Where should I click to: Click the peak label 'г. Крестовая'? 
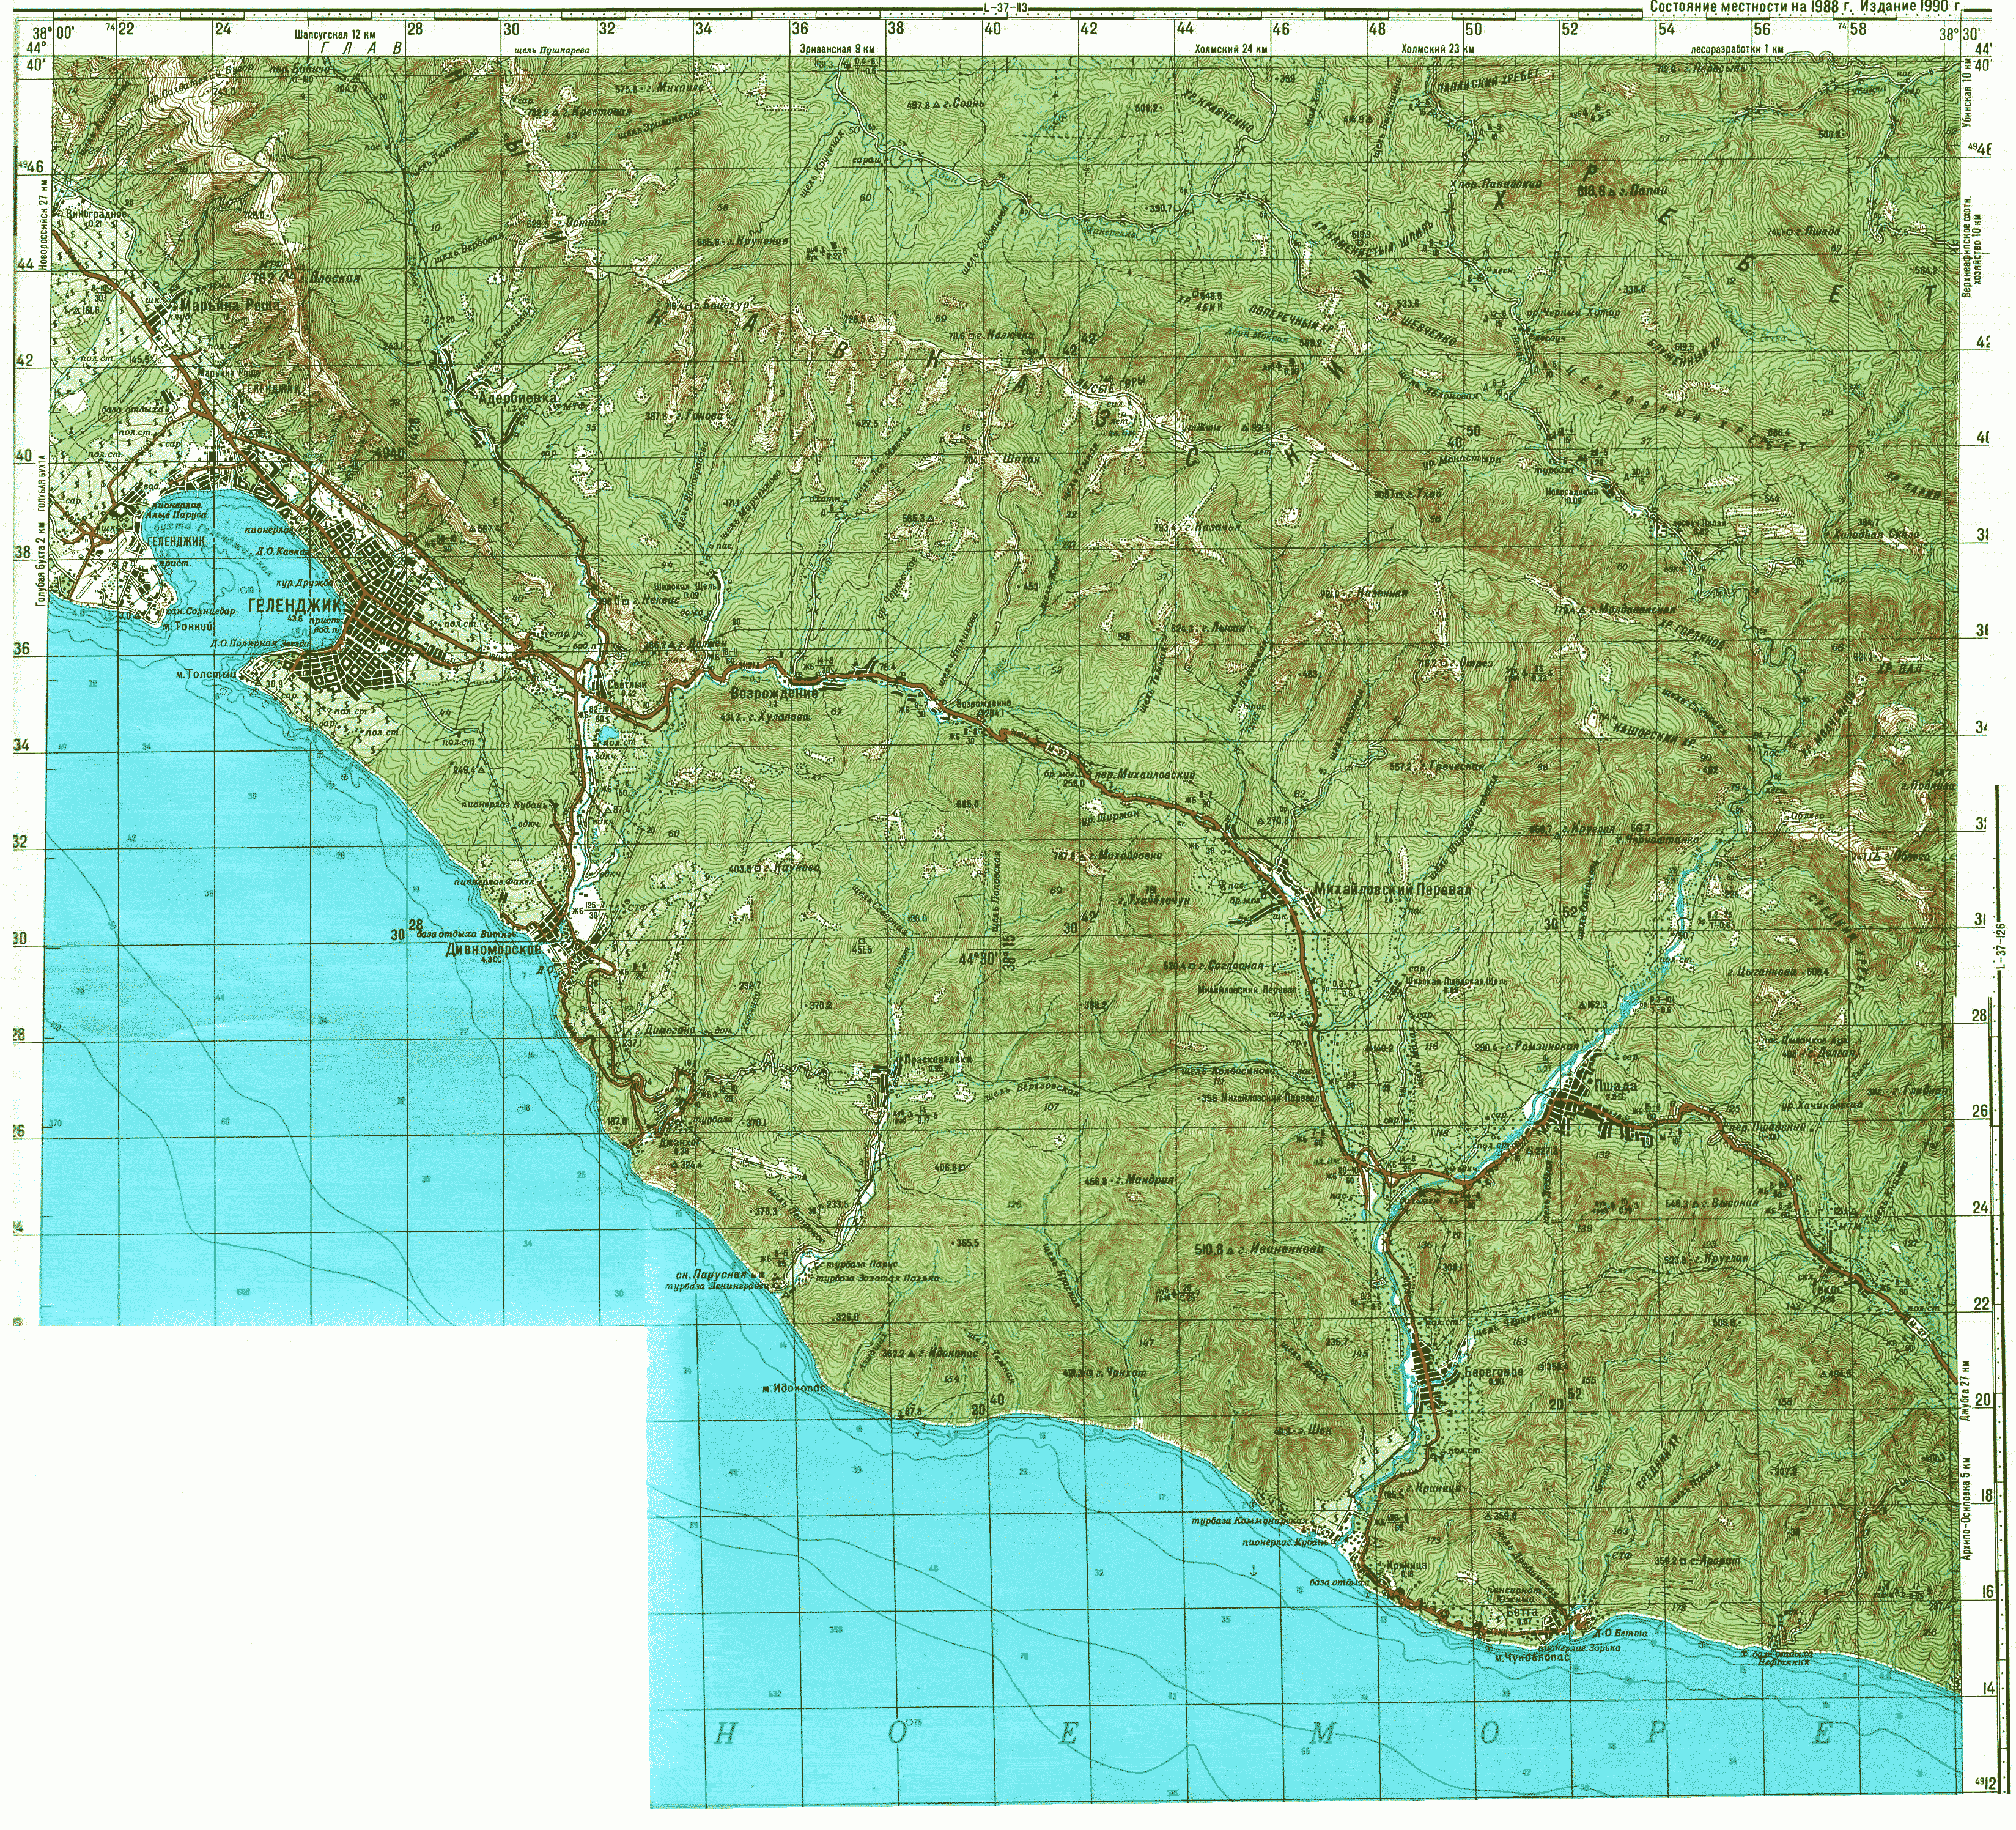pyautogui.click(x=595, y=111)
